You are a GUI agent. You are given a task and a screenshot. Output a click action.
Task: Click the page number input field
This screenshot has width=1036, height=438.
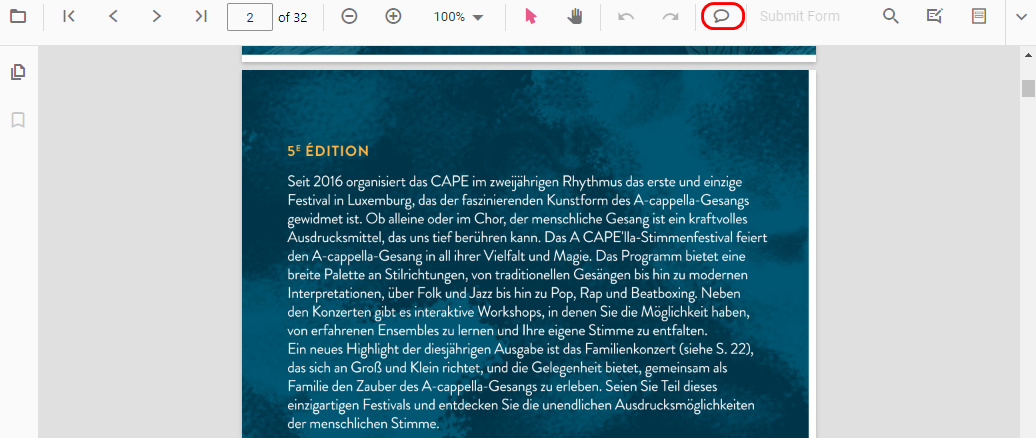[250, 17]
